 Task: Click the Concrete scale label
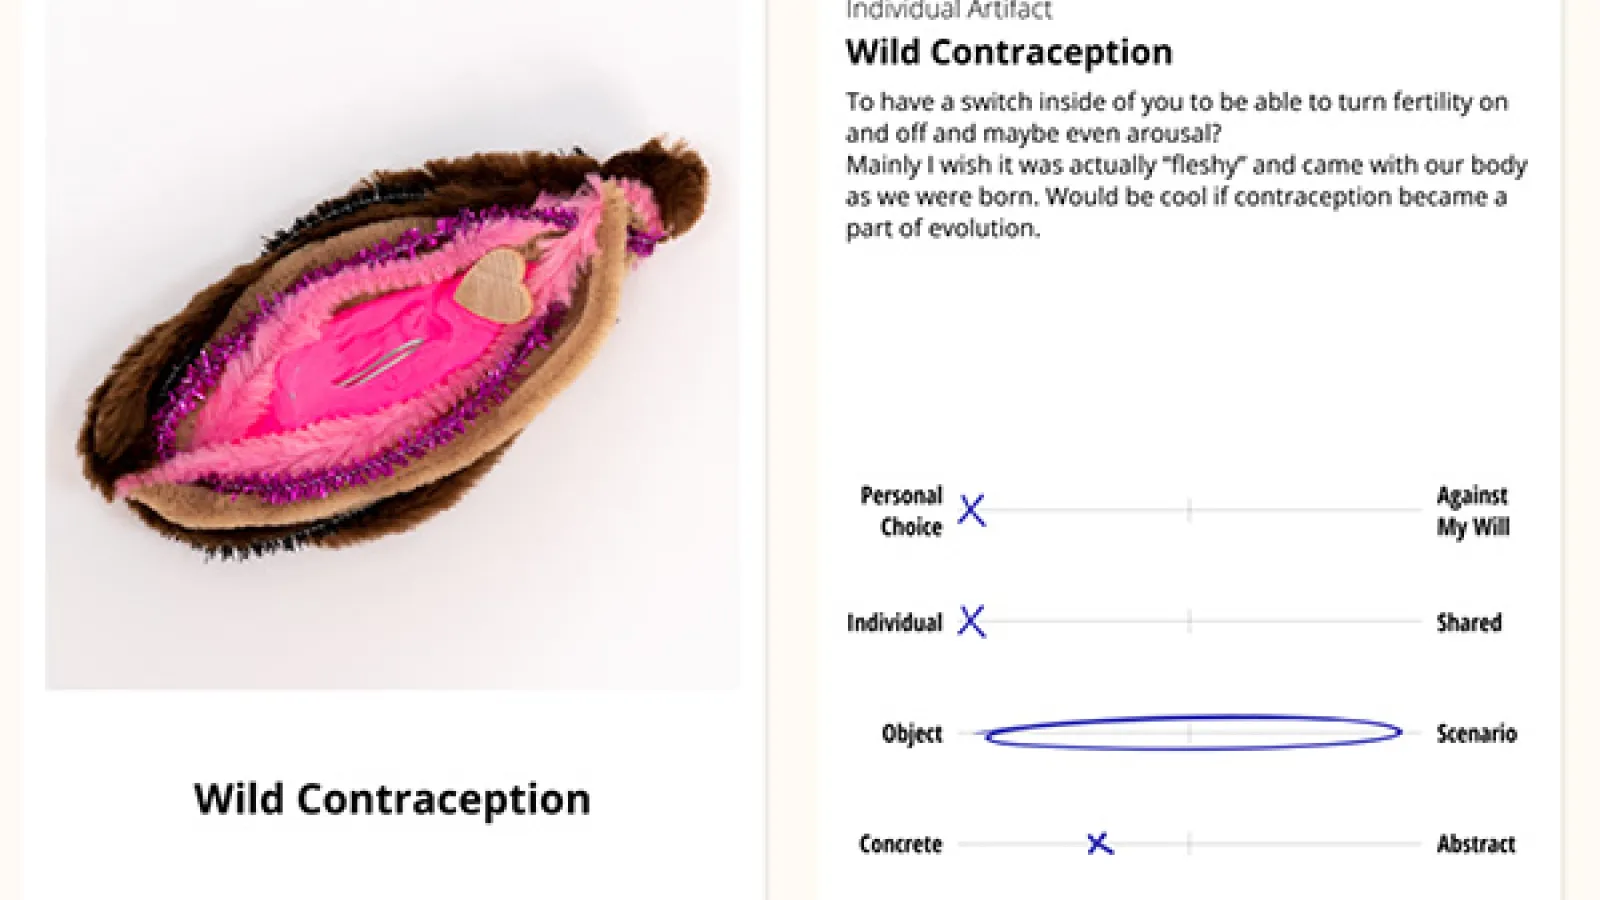coord(901,845)
